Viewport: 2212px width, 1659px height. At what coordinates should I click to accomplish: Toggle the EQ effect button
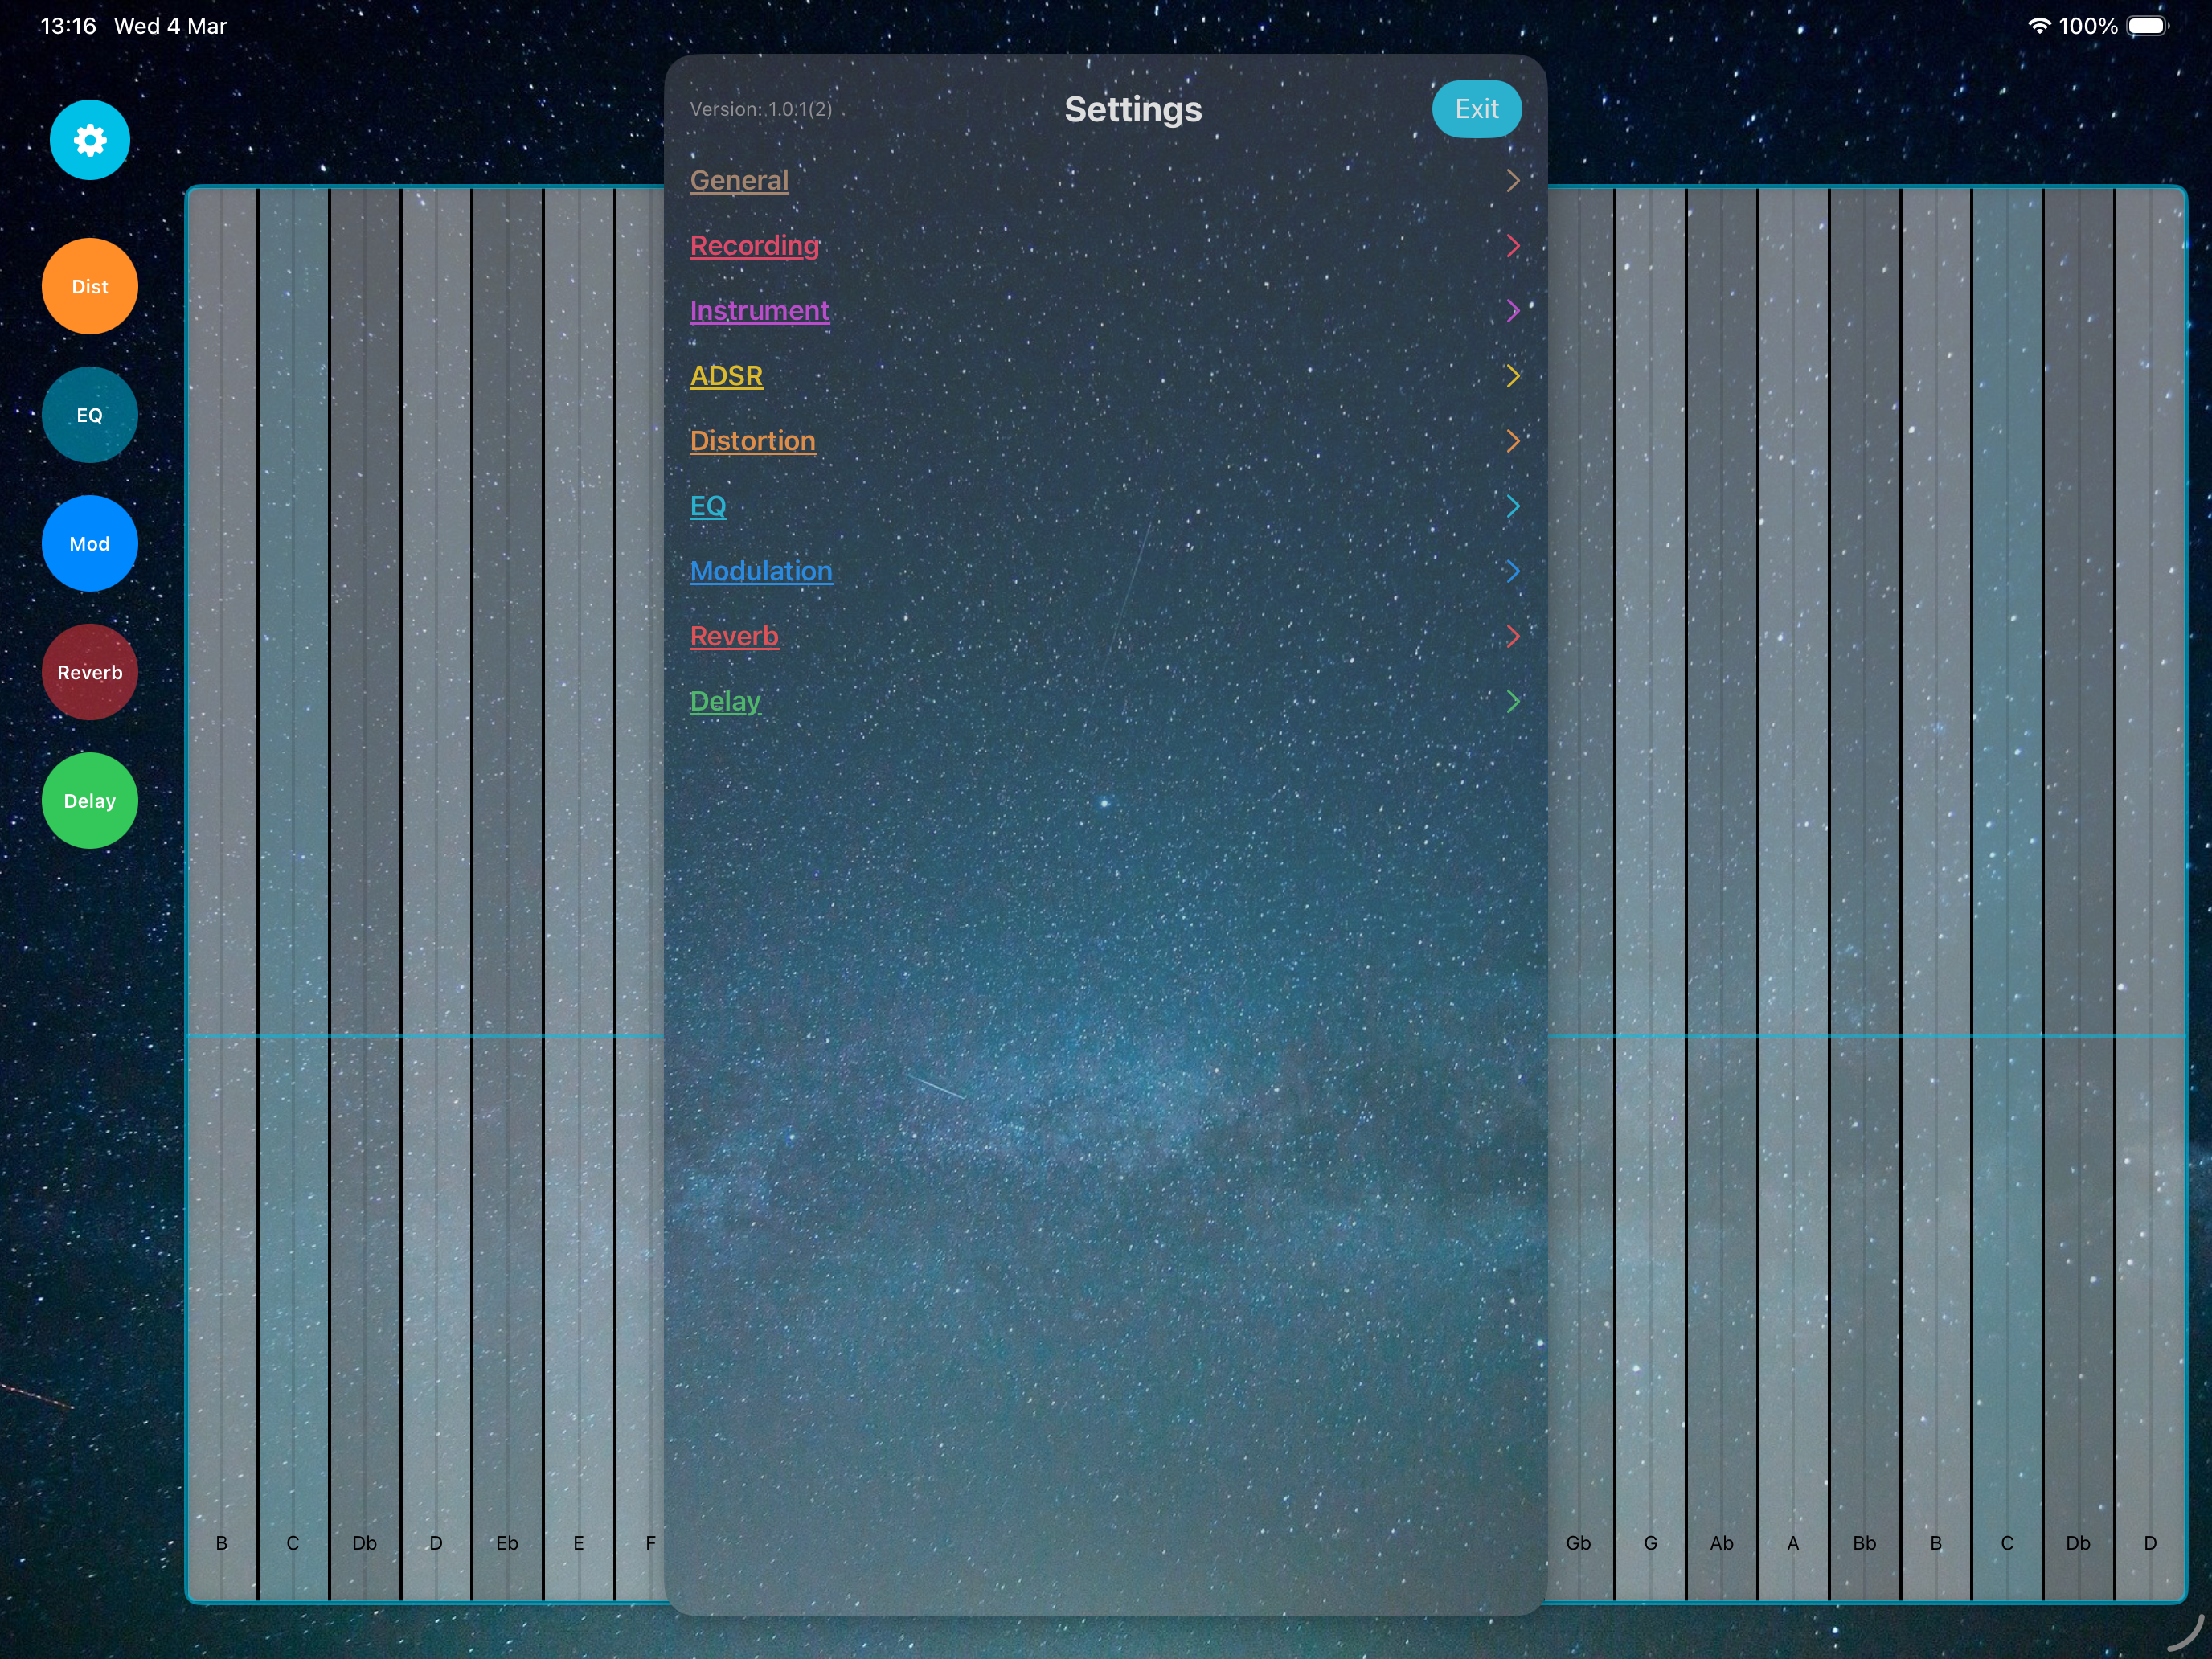click(x=90, y=415)
